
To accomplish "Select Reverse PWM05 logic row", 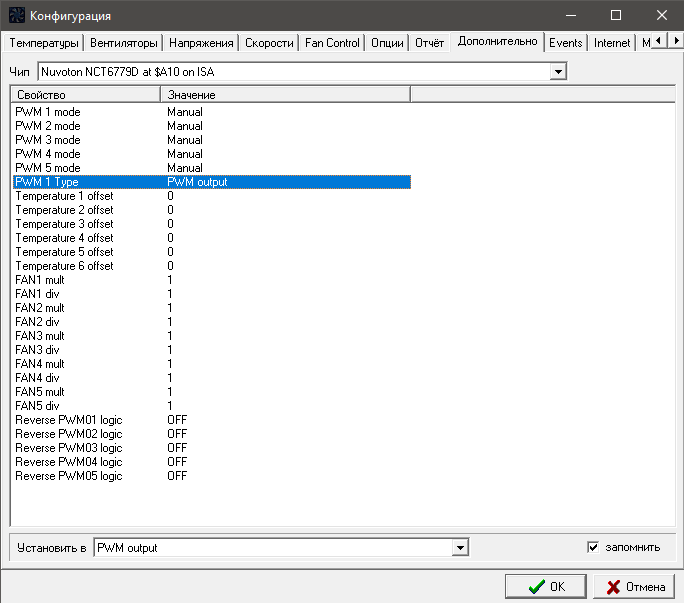I will (212, 476).
